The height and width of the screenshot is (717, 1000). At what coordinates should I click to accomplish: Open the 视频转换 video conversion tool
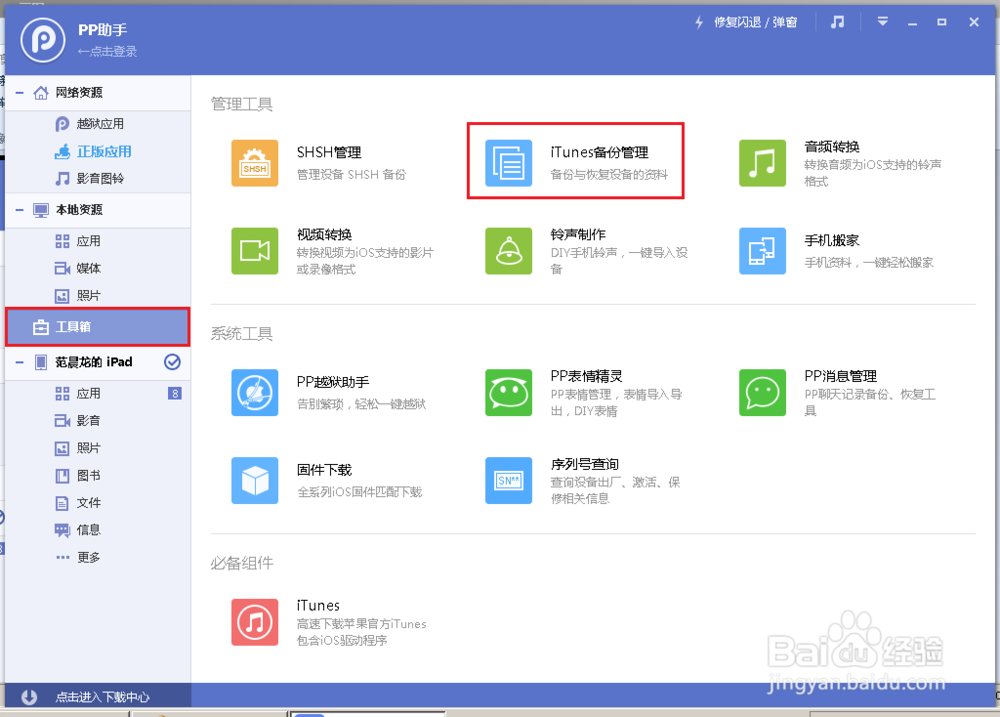[x=254, y=251]
